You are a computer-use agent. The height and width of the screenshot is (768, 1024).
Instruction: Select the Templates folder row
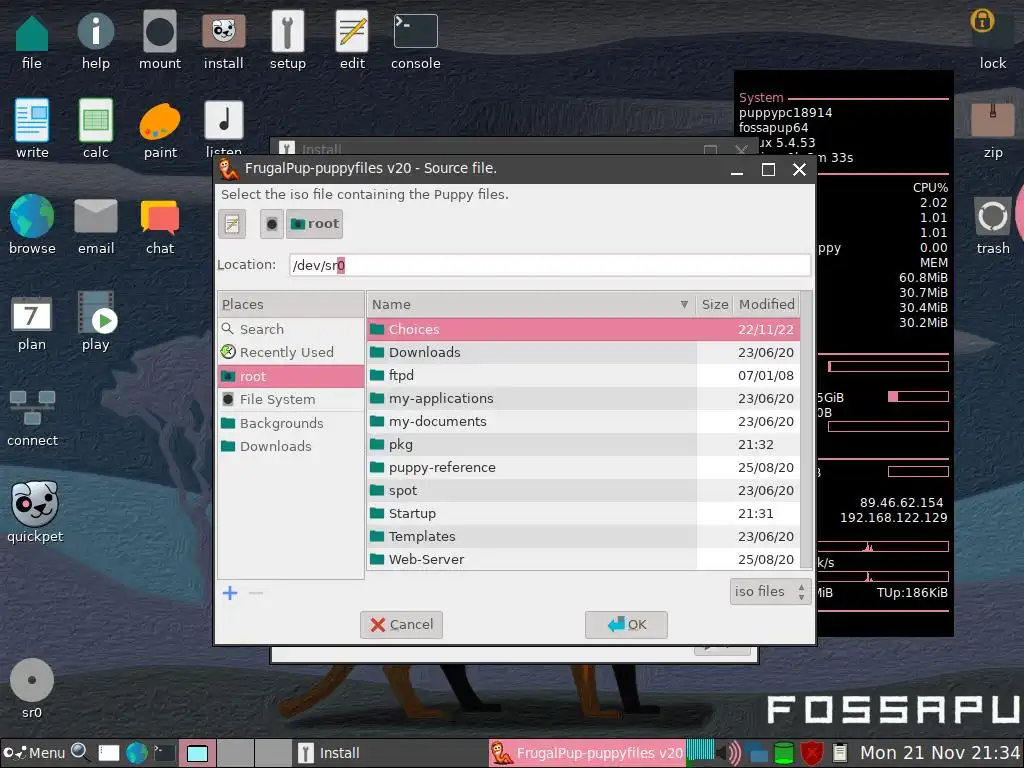click(583, 536)
